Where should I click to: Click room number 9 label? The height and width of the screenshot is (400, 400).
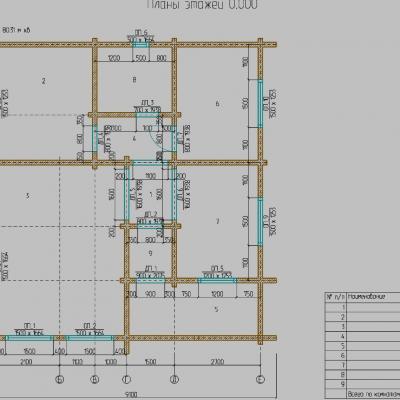click(x=150, y=253)
